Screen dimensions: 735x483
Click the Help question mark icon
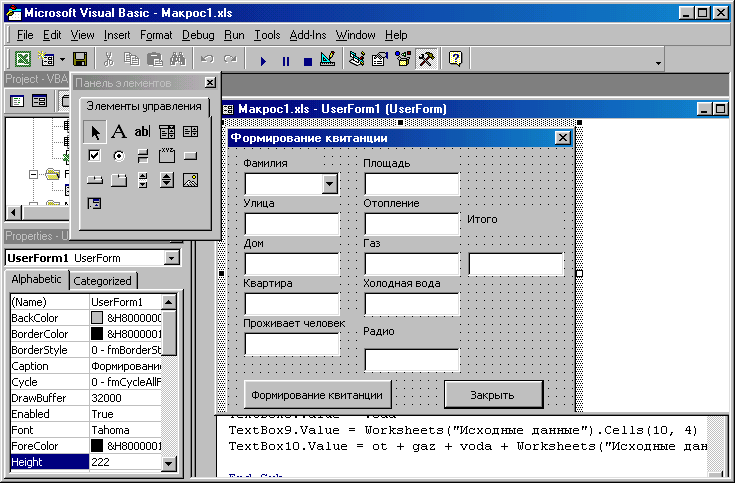[456, 60]
